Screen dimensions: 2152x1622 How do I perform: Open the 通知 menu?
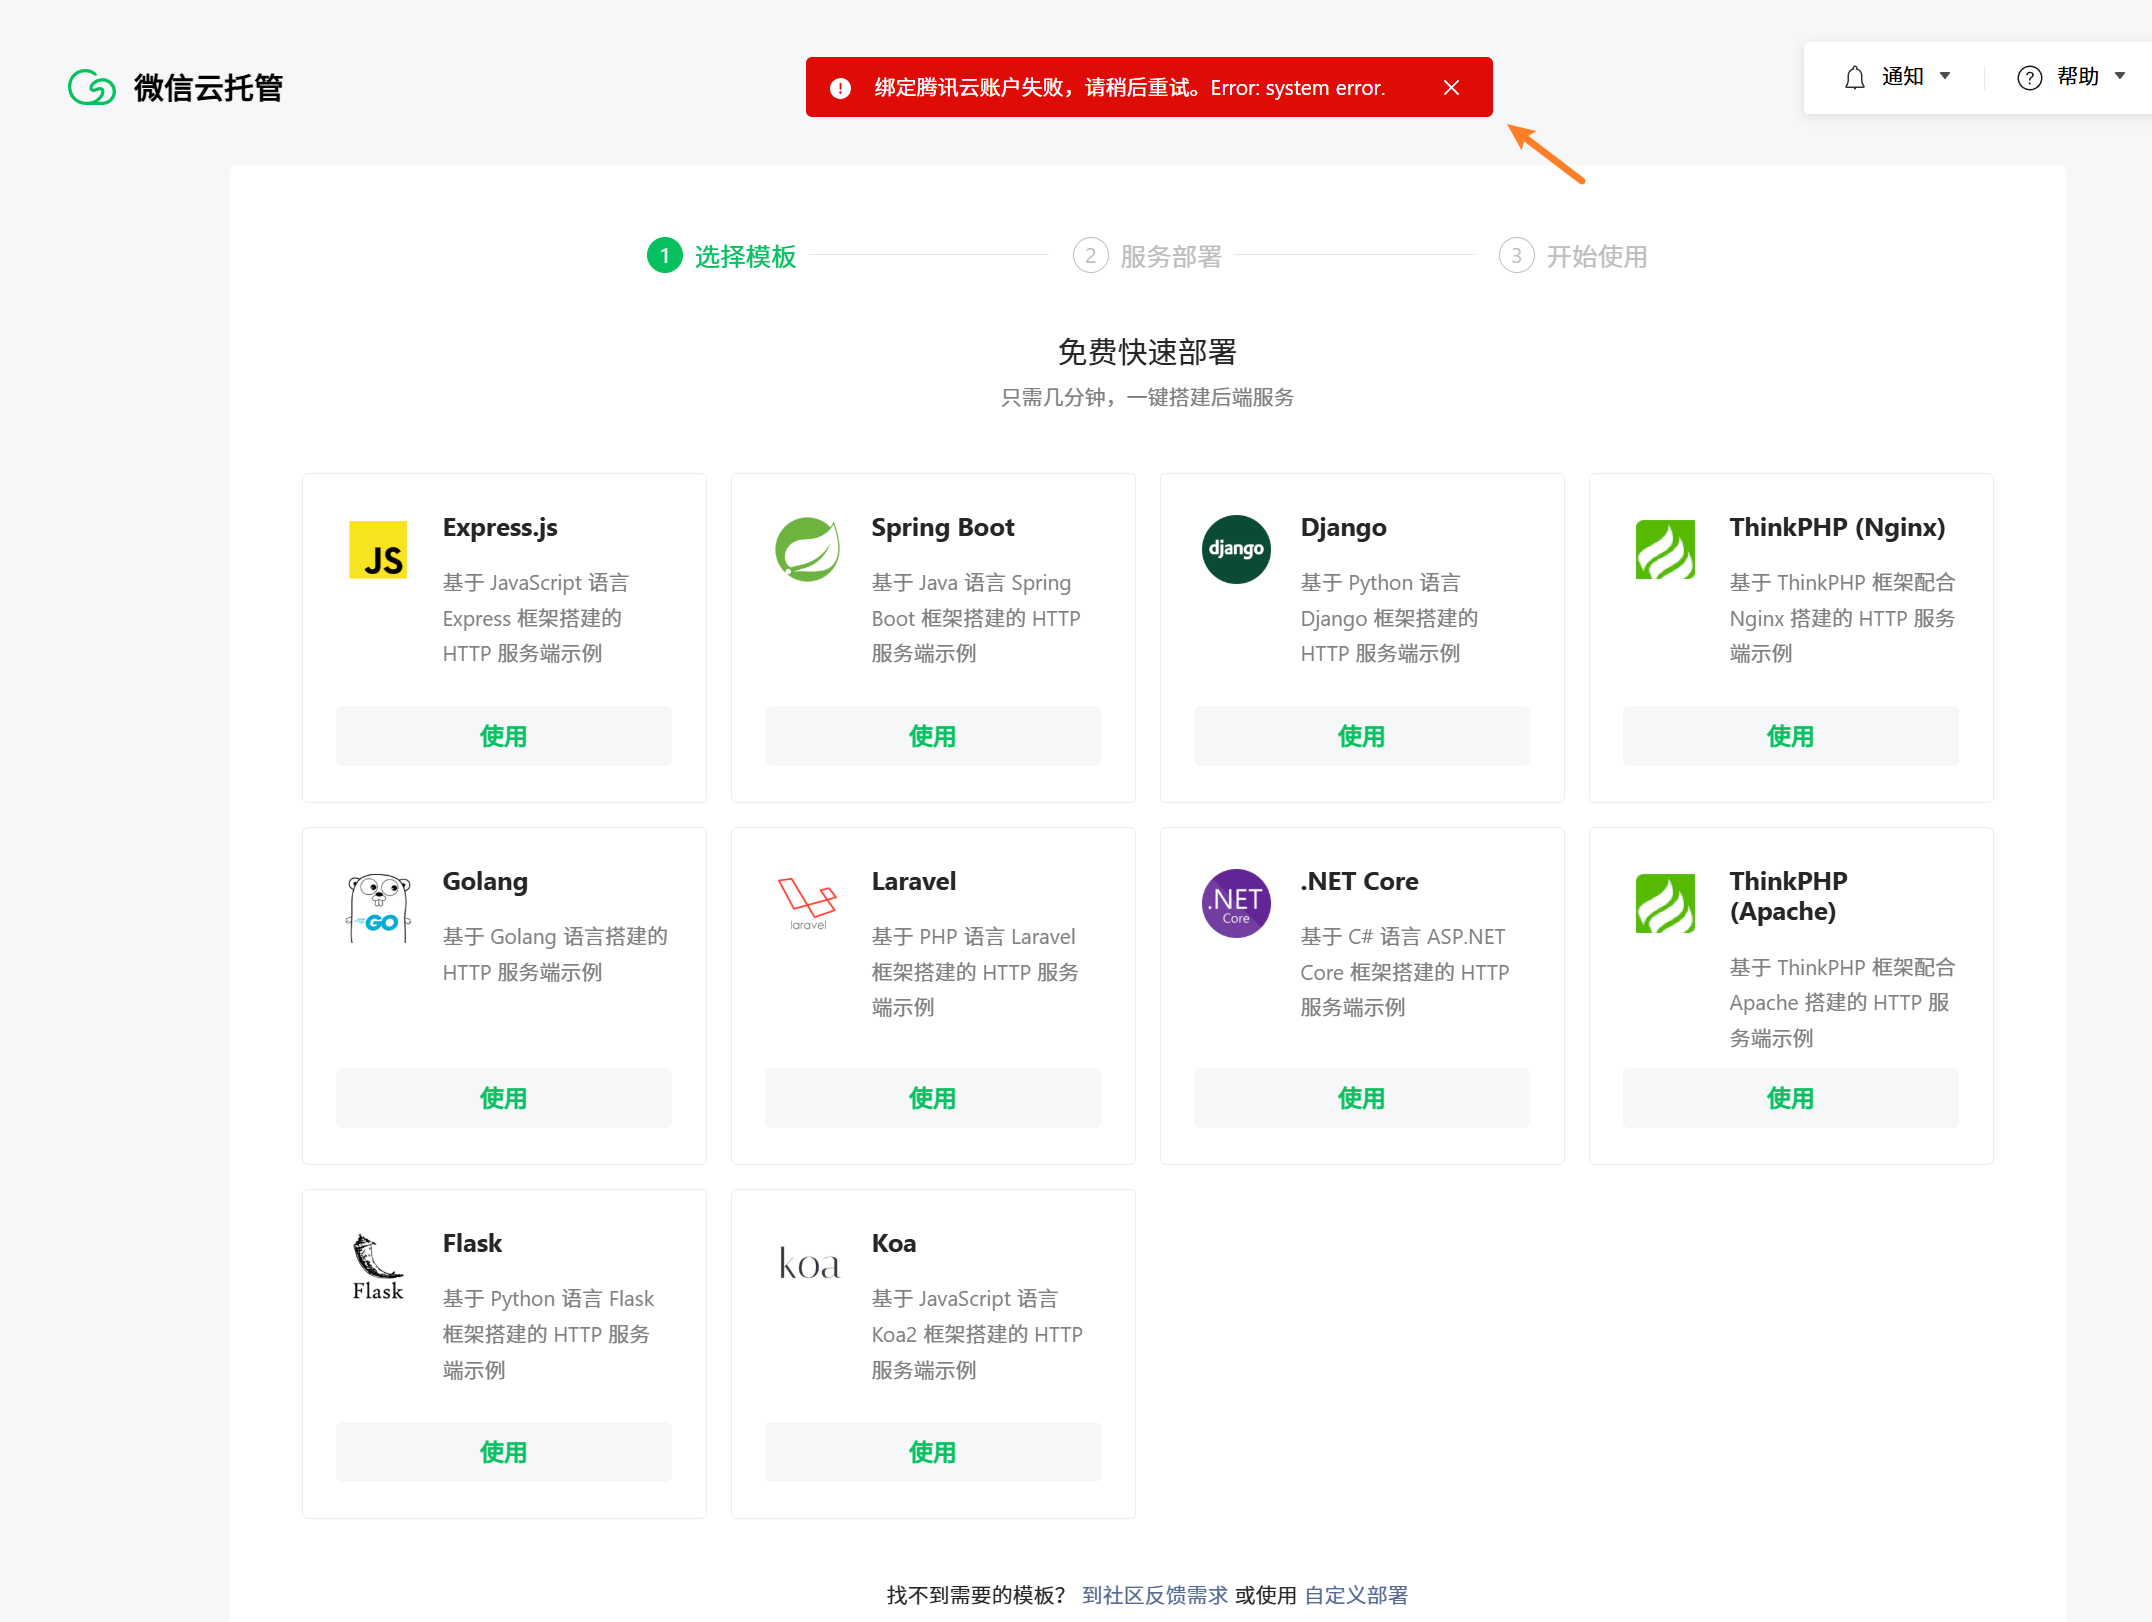[1897, 77]
